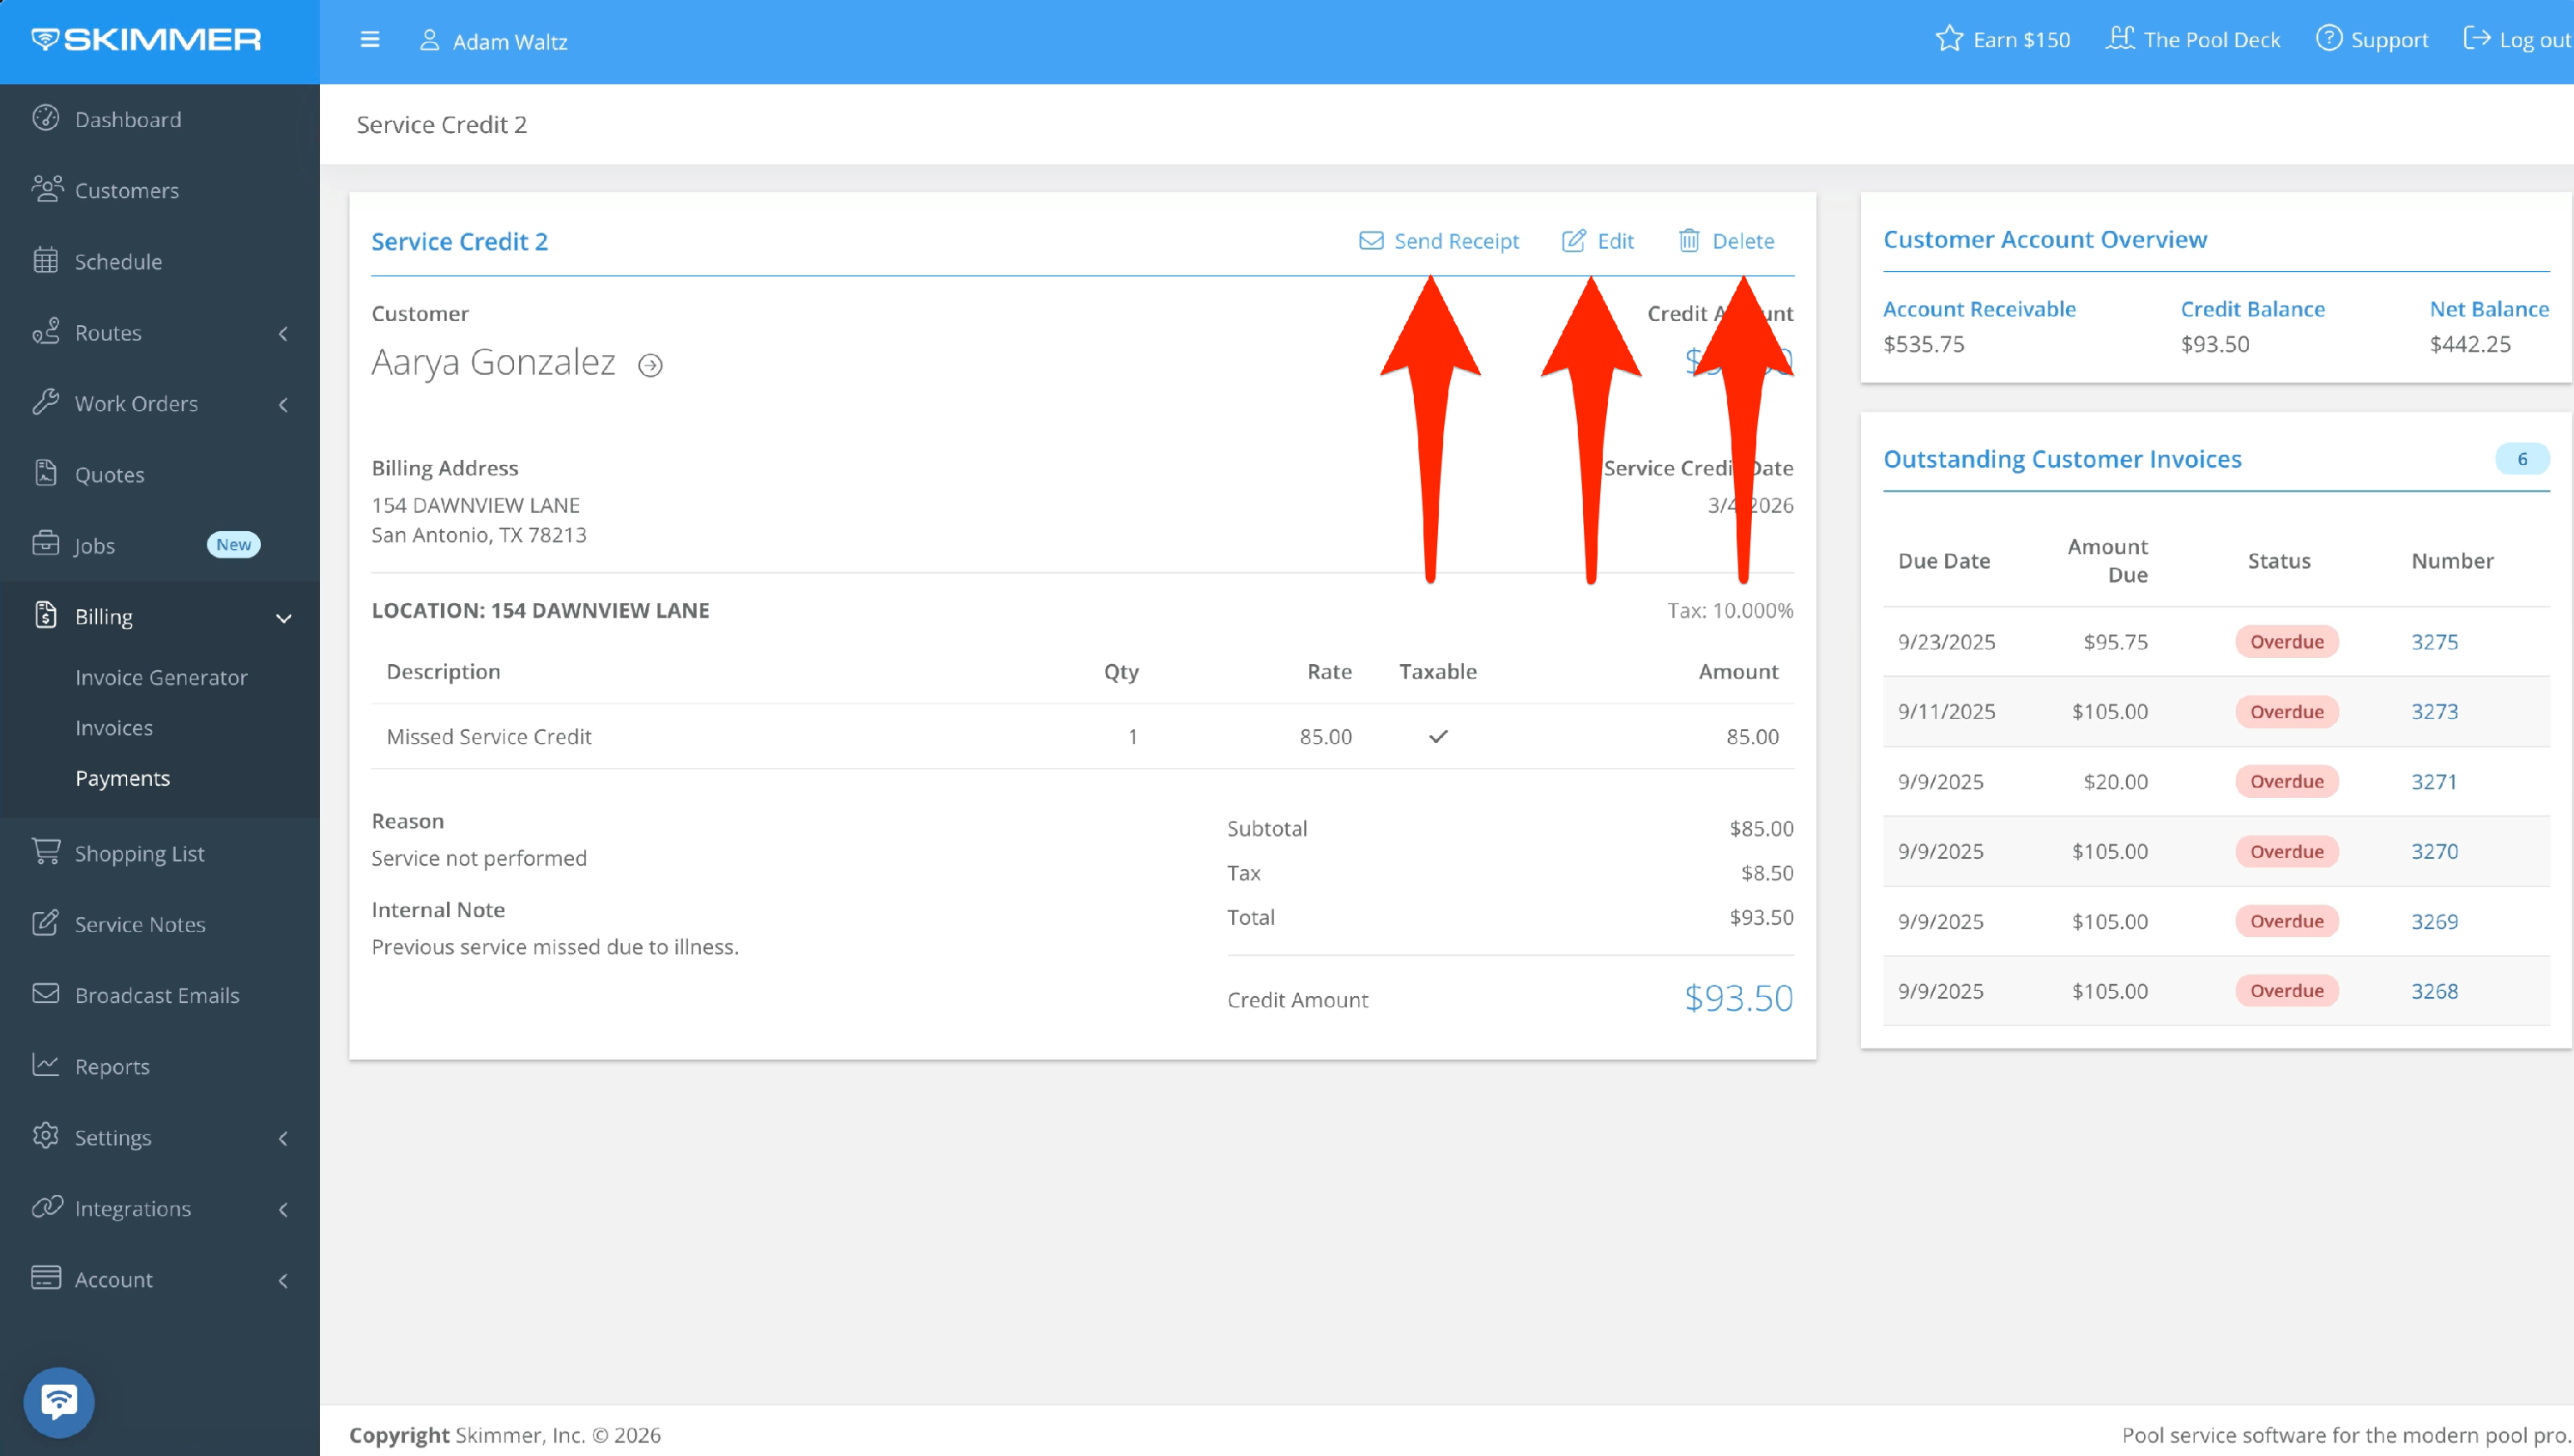
Task: Go to the Payments submenu item
Action: click(x=122, y=778)
